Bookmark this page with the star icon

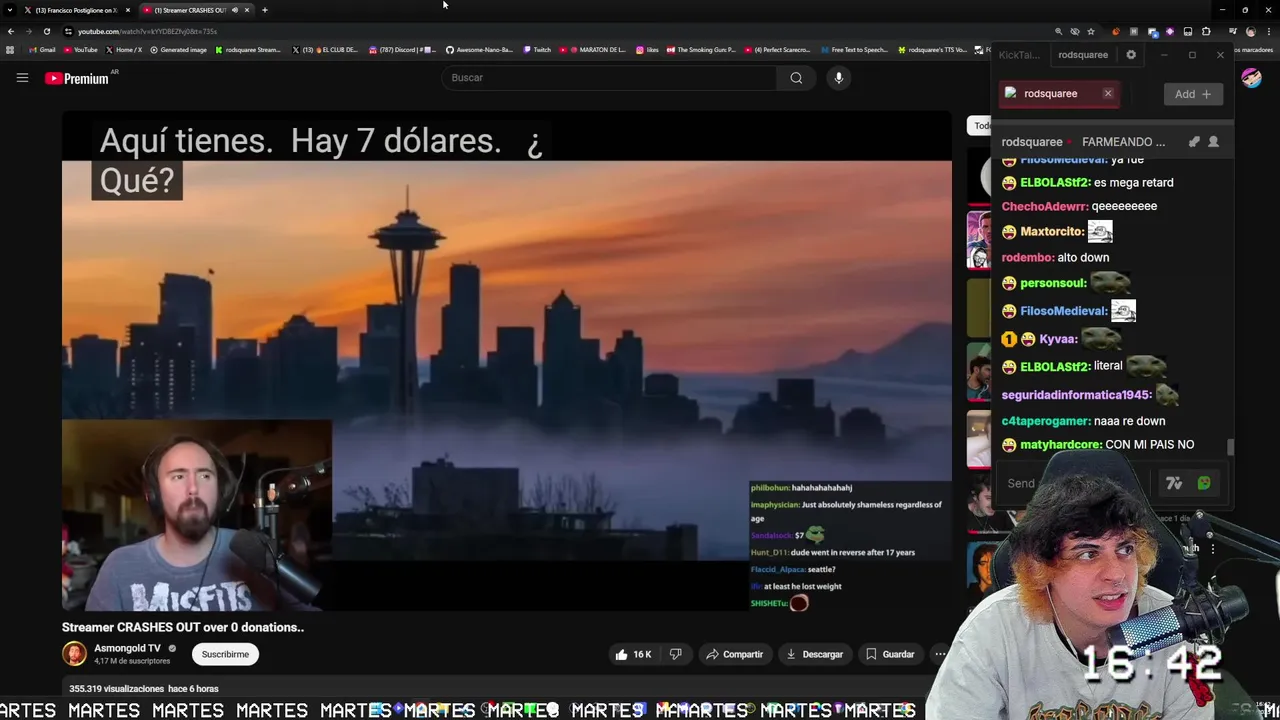coord(1091,31)
